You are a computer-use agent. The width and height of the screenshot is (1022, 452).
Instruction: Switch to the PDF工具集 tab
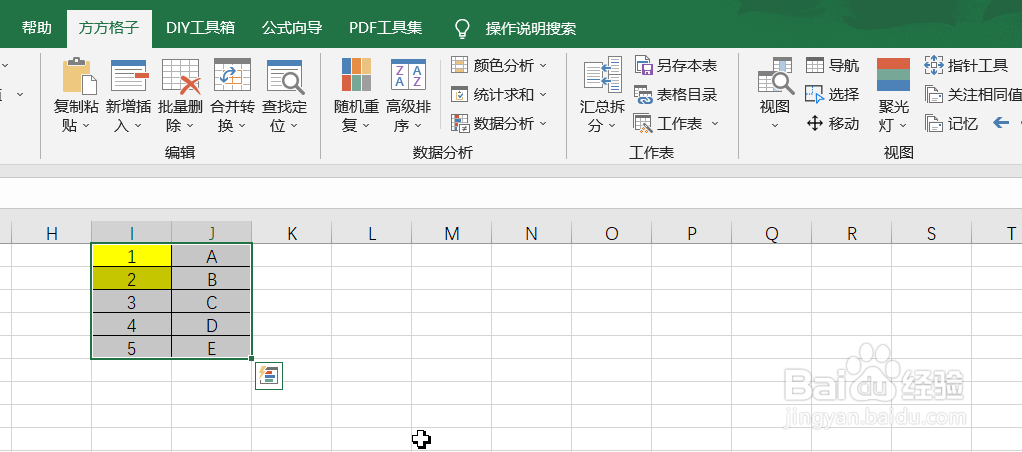385,28
